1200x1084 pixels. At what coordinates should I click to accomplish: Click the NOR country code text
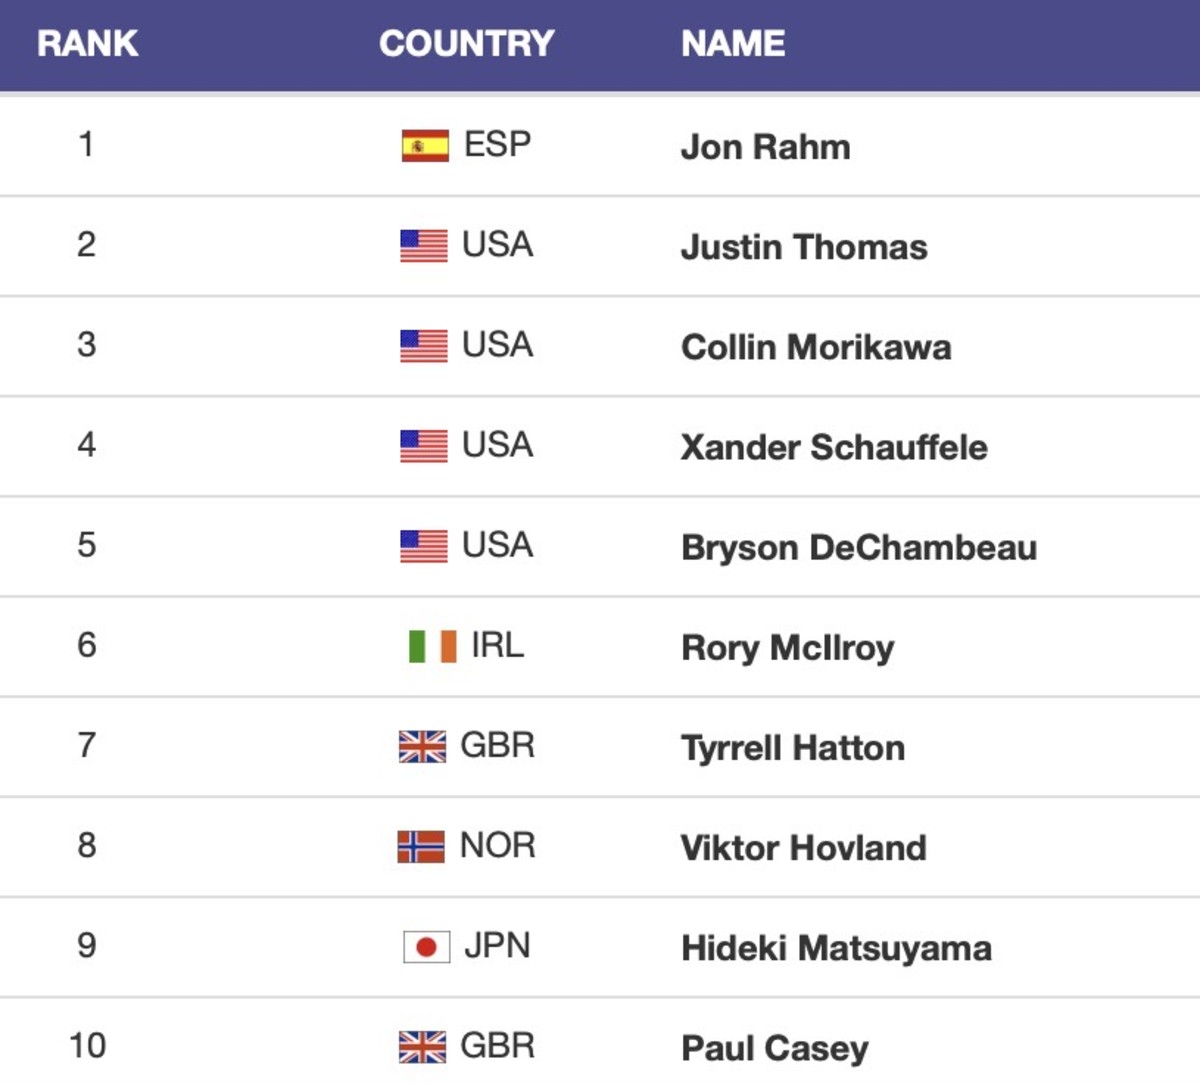pos(497,845)
